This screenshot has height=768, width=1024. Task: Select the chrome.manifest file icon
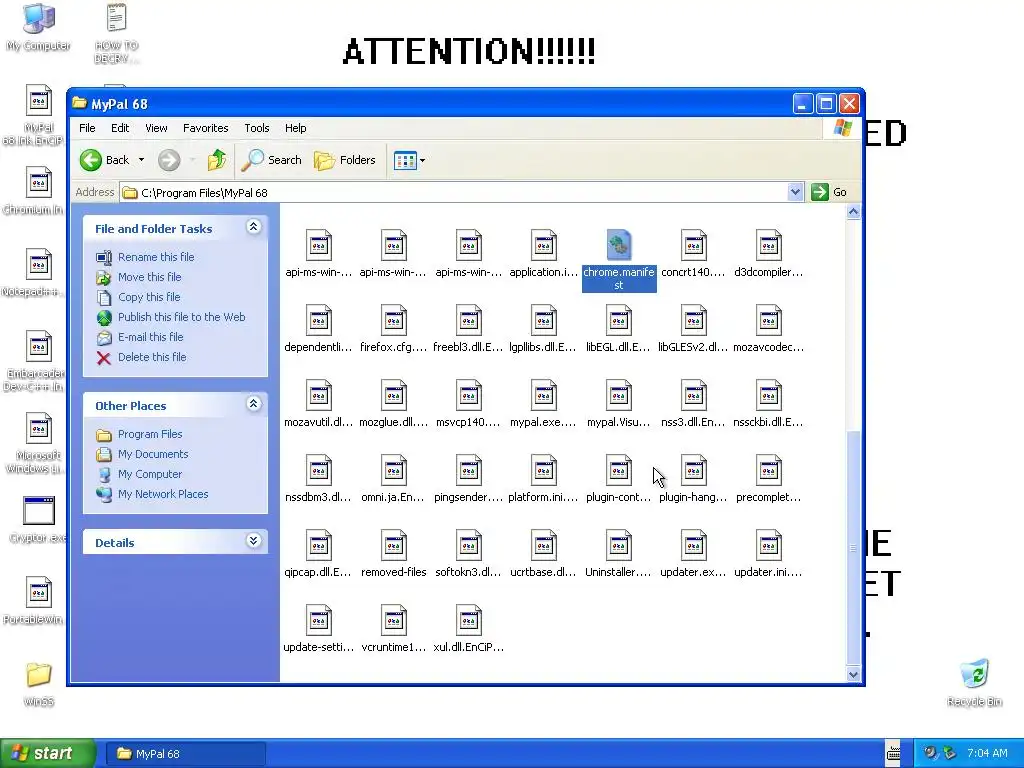pos(618,245)
